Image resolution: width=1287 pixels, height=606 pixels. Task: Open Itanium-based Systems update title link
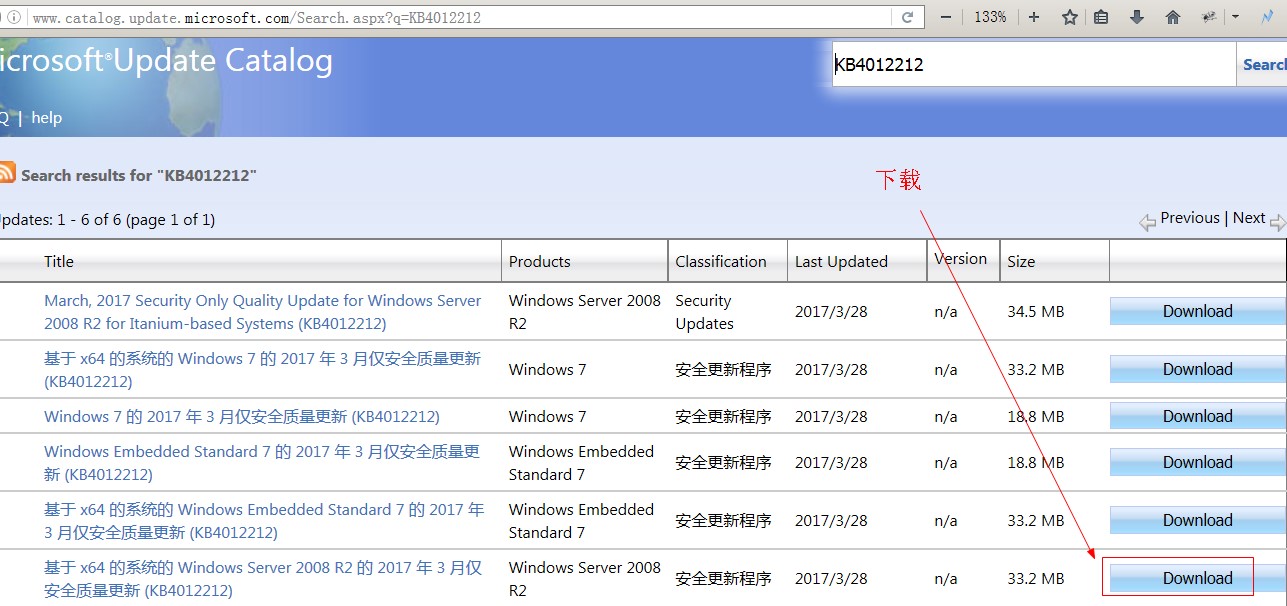tap(263, 312)
